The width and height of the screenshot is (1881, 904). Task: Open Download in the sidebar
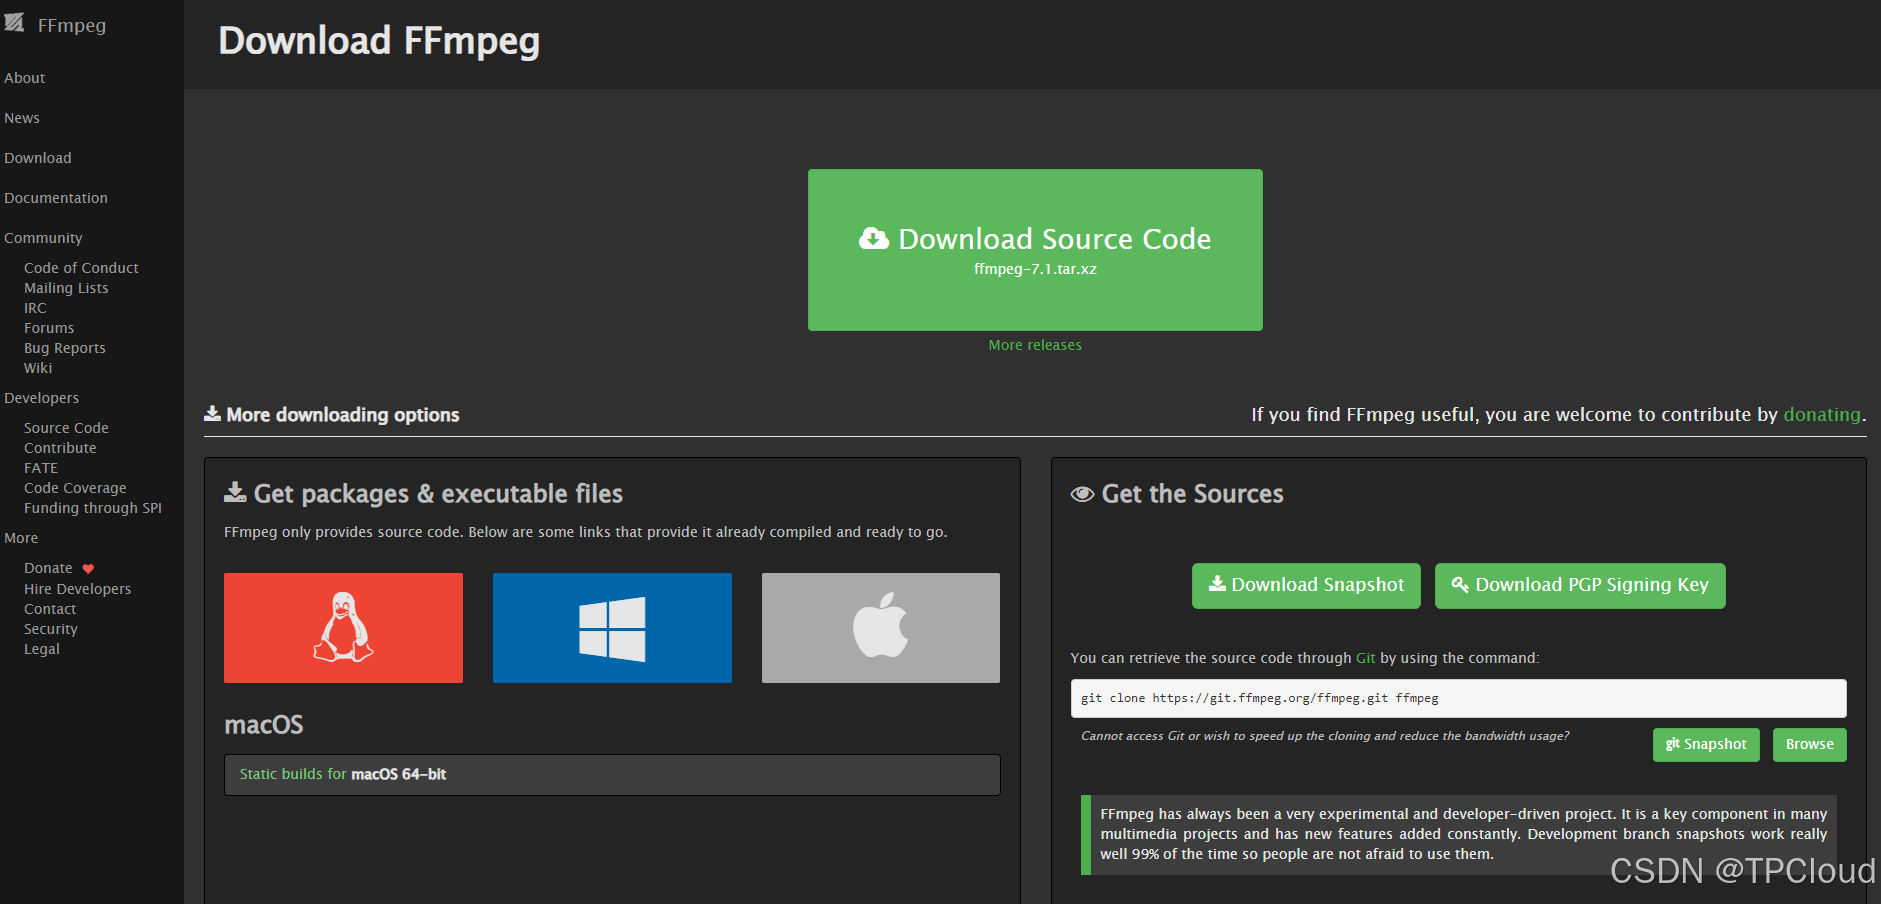38,158
